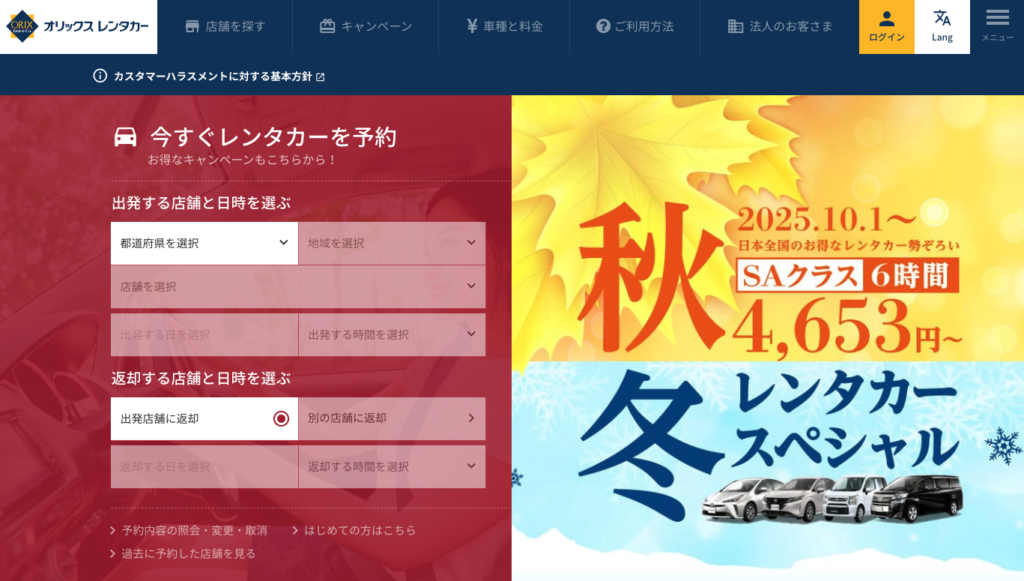Image resolution: width=1024 pixels, height=581 pixels.
Task: Click the question mark icon for ご利用方法
Action: 603,26
